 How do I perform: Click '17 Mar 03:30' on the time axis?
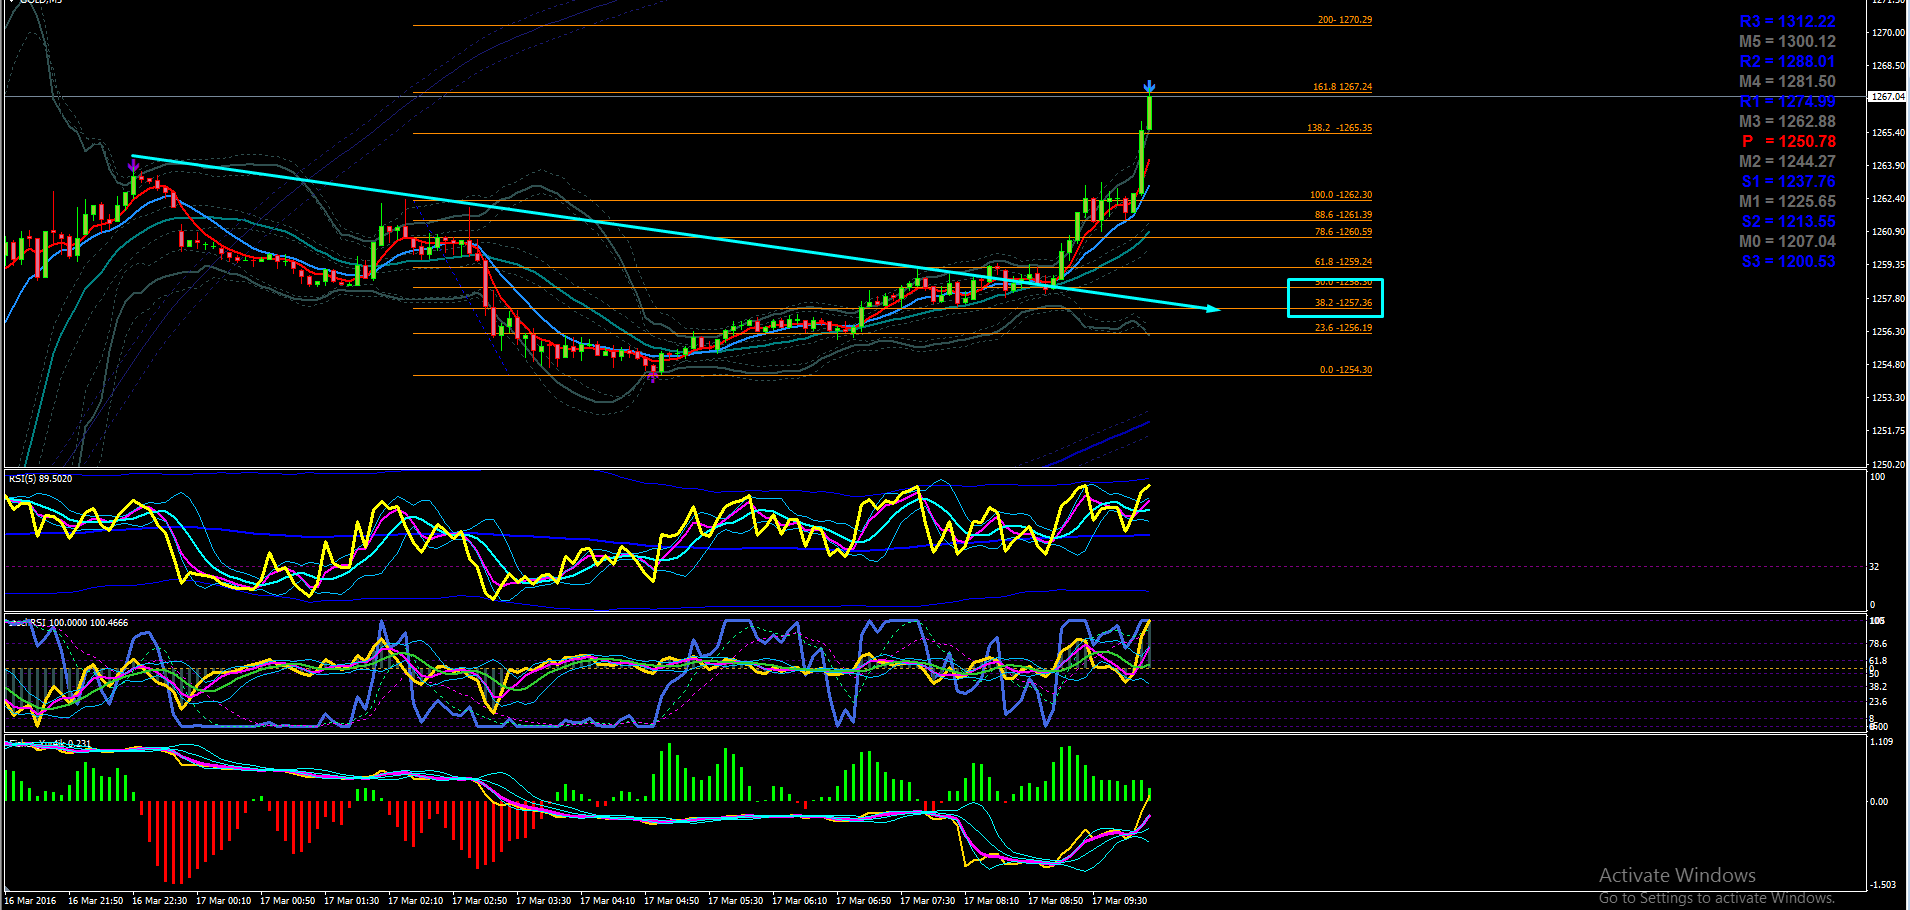543,901
